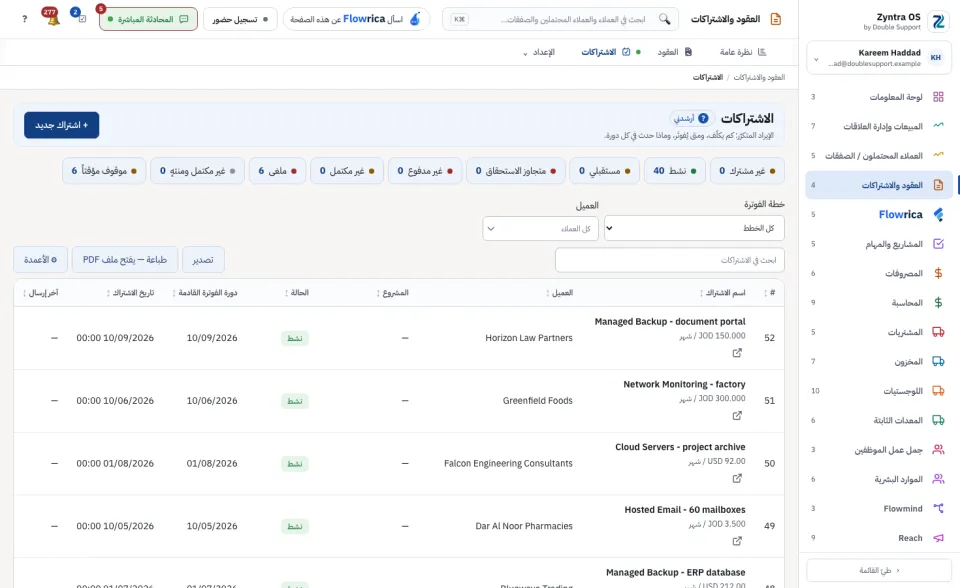Sort by تاريخ الاشتراك column header
The width and height of the screenshot is (960, 588).
coord(130,293)
